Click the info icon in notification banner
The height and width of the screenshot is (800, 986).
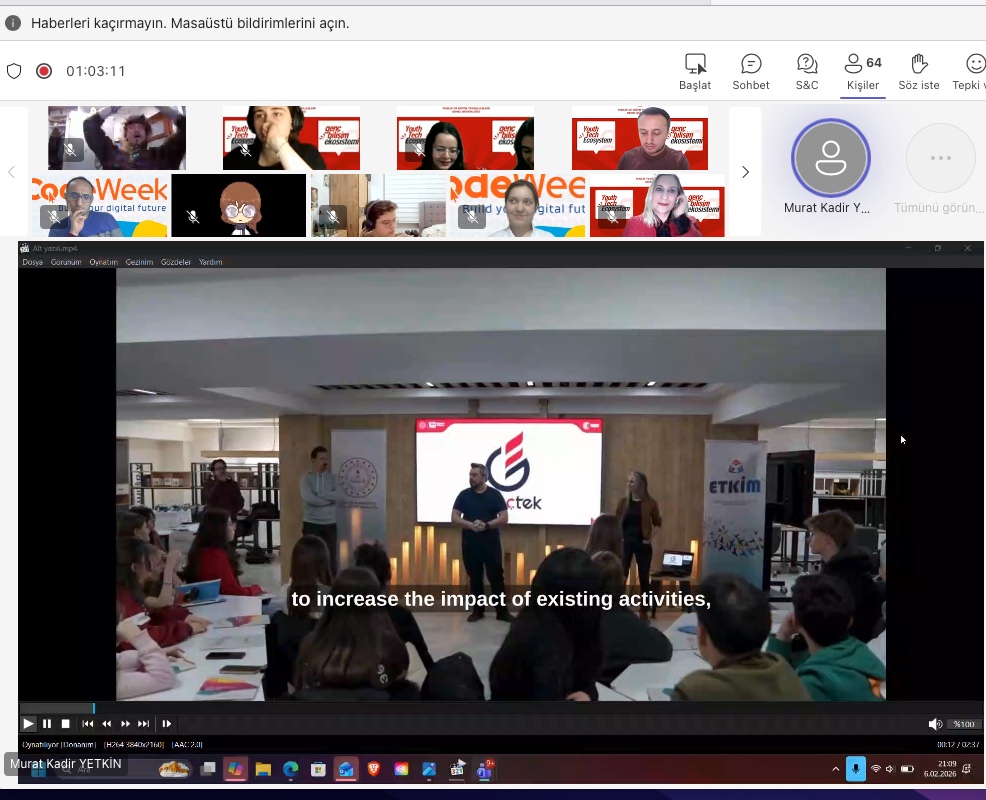[13, 22]
